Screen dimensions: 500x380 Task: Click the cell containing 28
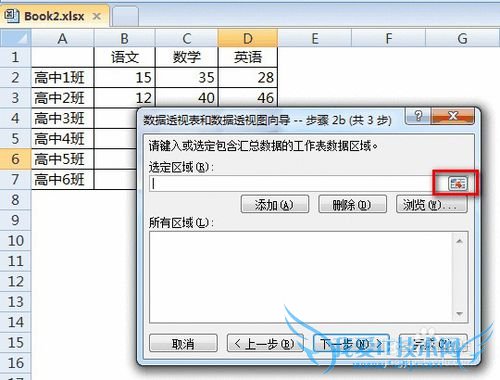(248, 78)
